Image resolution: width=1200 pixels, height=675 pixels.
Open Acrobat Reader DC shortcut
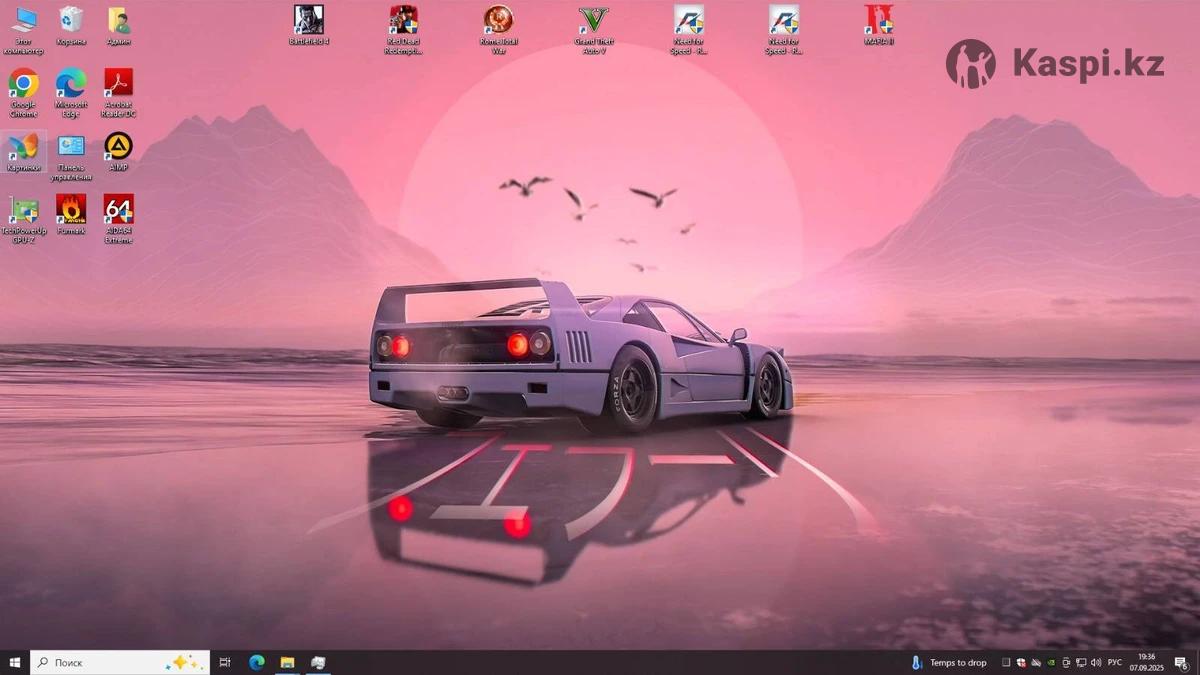[118, 84]
